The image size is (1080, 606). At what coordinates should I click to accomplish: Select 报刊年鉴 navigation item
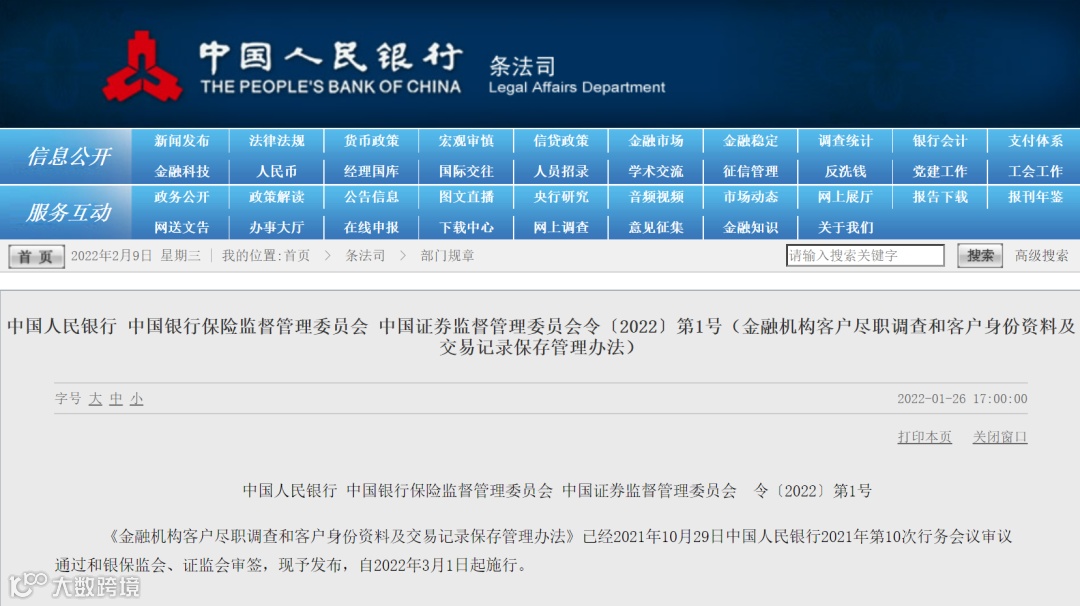click(x=1035, y=197)
